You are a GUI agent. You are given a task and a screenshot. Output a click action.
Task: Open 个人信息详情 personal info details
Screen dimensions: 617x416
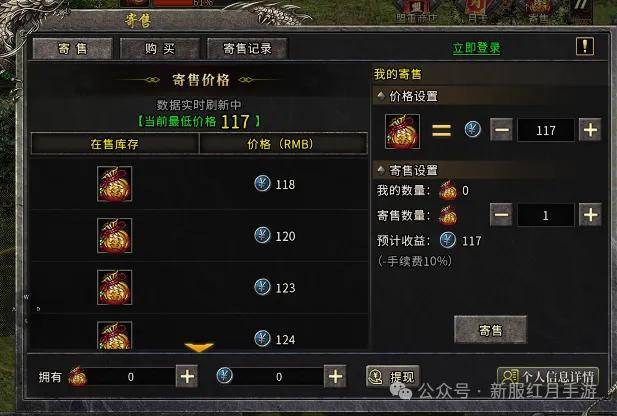(x=548, y=377)
